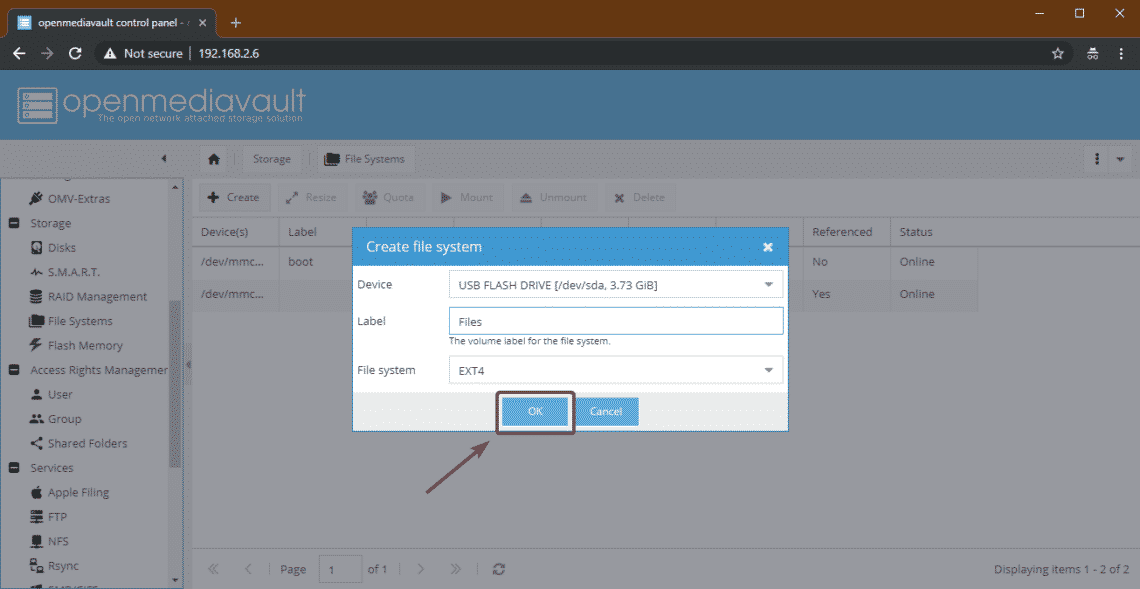Viewport: 1140px width, 589px height.
Task: Click the sidebar vertical scrollbar
Action: click(175, 383)
